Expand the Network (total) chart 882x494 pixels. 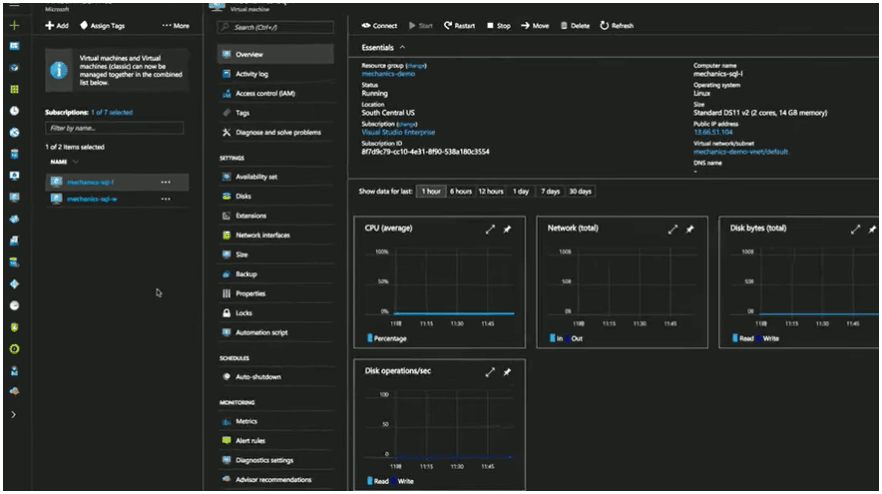(673, 229)
